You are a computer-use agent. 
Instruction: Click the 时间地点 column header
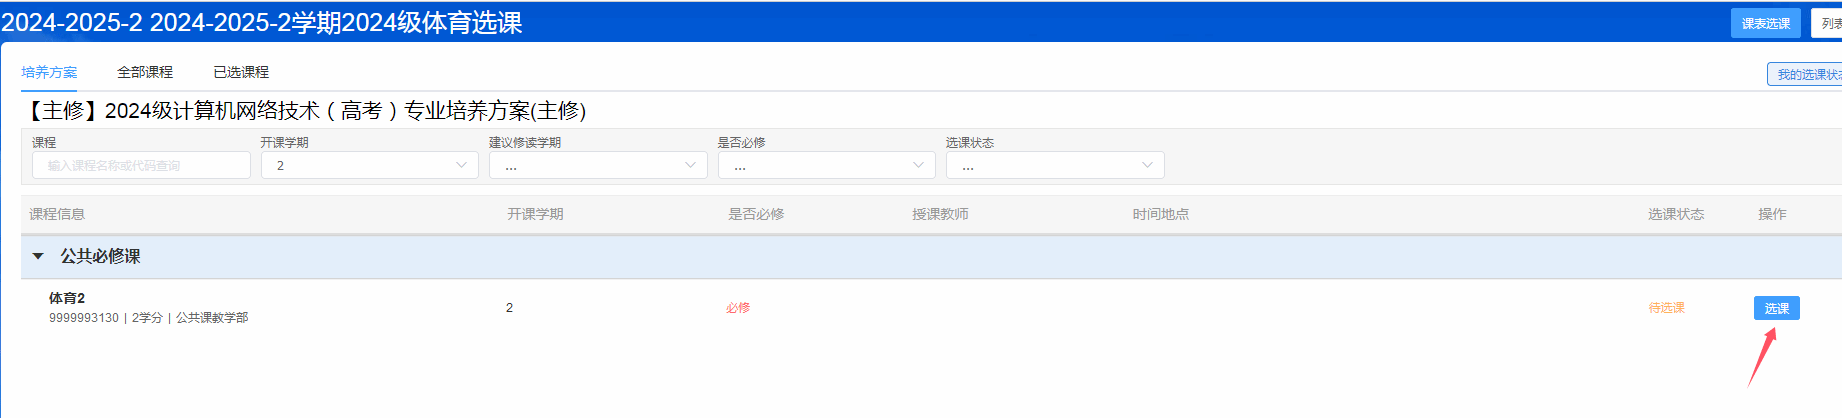pyautogui.click(x=1160, y=214)
